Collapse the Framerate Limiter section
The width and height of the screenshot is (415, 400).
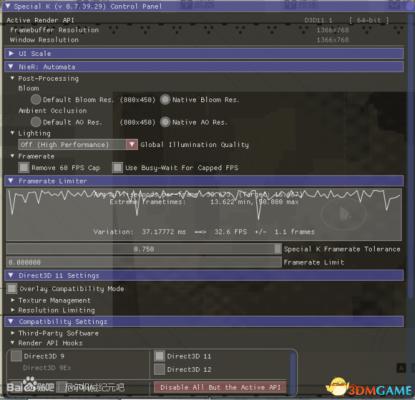click(204, 181)
